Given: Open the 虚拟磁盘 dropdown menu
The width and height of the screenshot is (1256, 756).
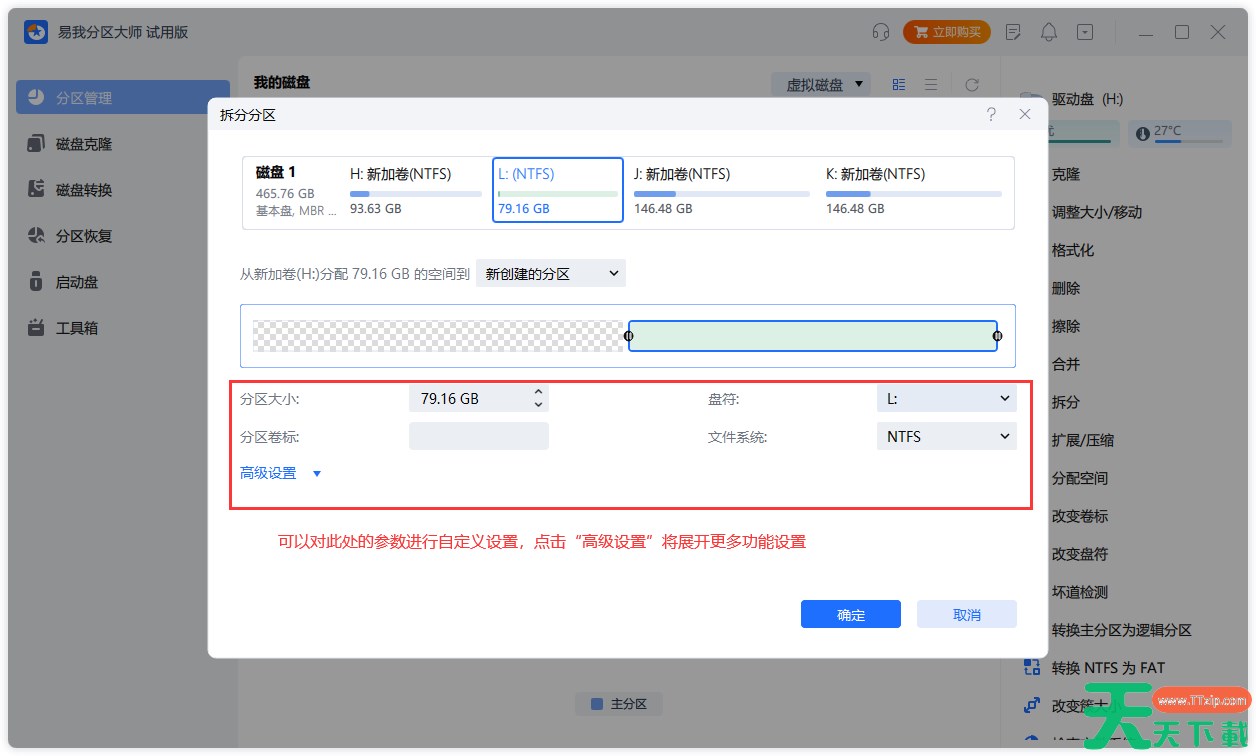Looking at the screenshot, I should coord(821,85).
